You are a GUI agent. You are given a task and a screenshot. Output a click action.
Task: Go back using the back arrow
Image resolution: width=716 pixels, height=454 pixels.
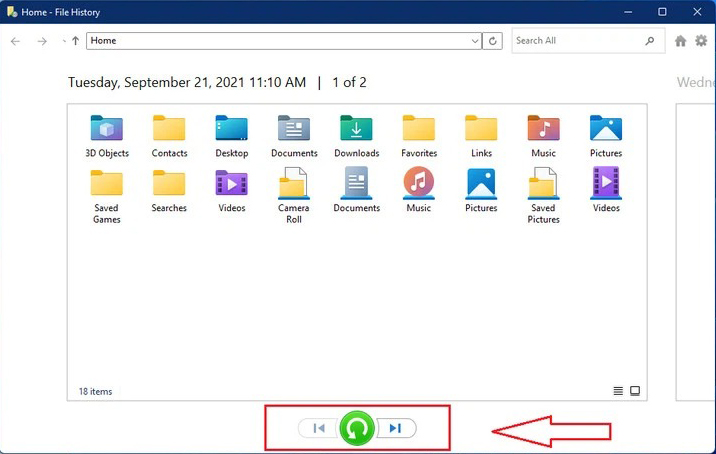[16, 41]
